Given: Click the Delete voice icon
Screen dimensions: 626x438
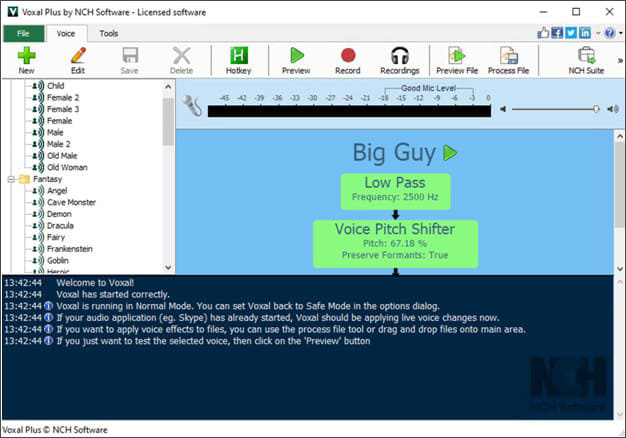Looking at the screenshot, I should [x=181, y=61].
